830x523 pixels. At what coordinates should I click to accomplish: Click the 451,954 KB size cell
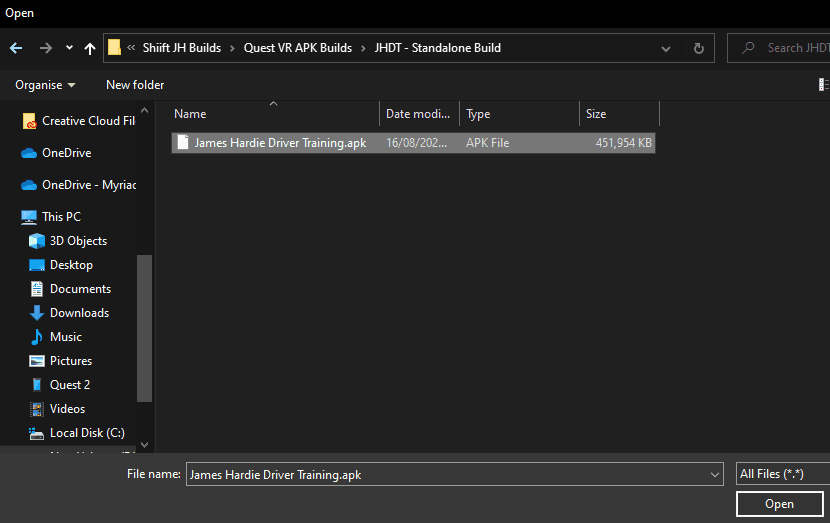coord(624,143)
